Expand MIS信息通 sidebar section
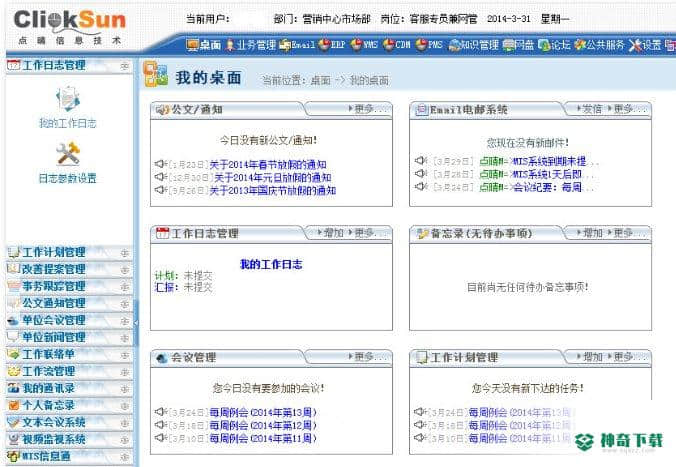This screenshot has width=676, height=467. (125, 457)
